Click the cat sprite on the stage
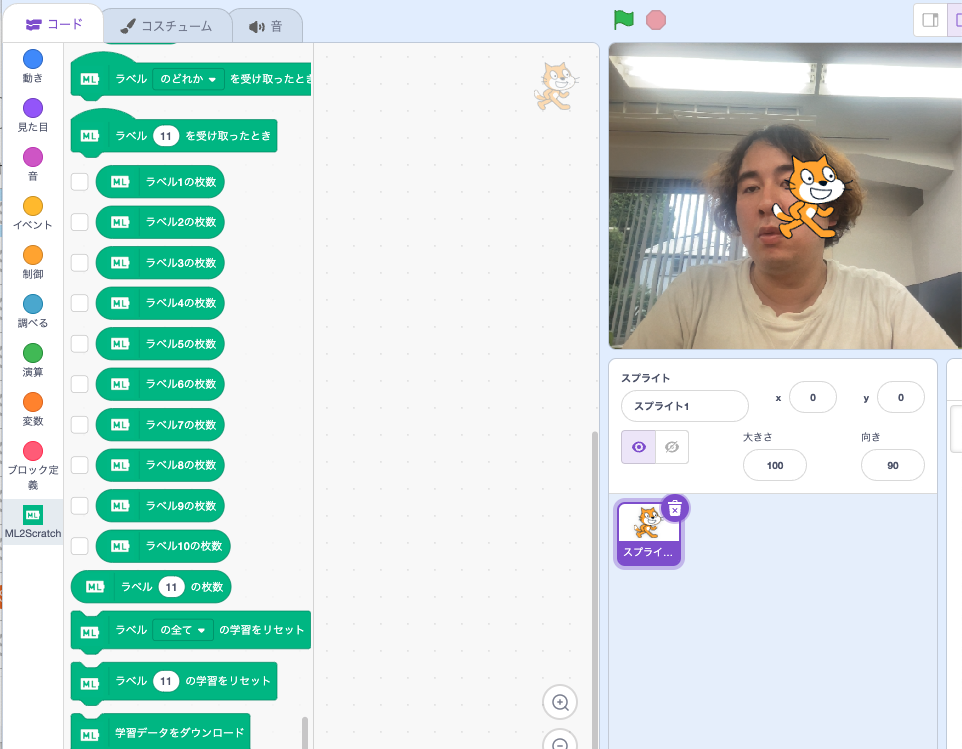 pyautogui.click(x=810, y=196)
